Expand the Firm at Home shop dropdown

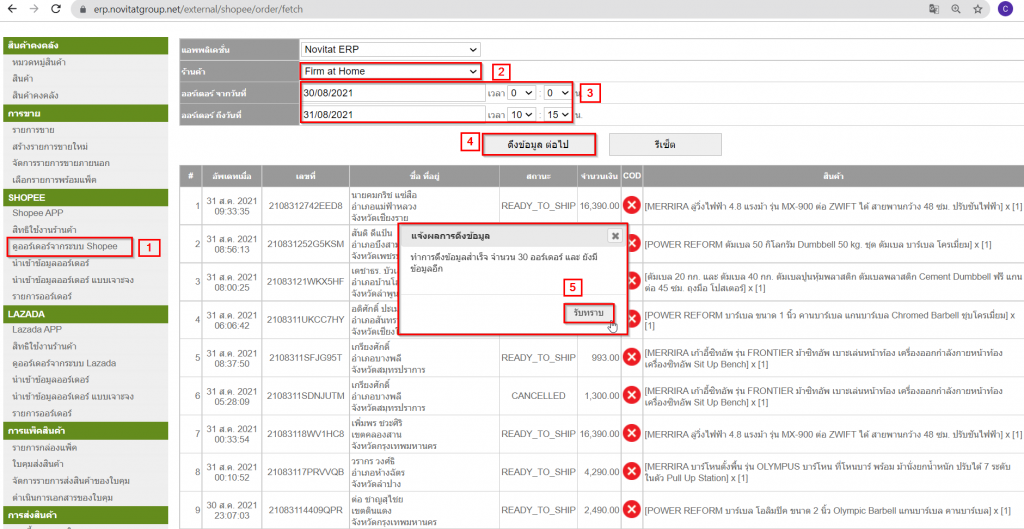tap(391, 71)
